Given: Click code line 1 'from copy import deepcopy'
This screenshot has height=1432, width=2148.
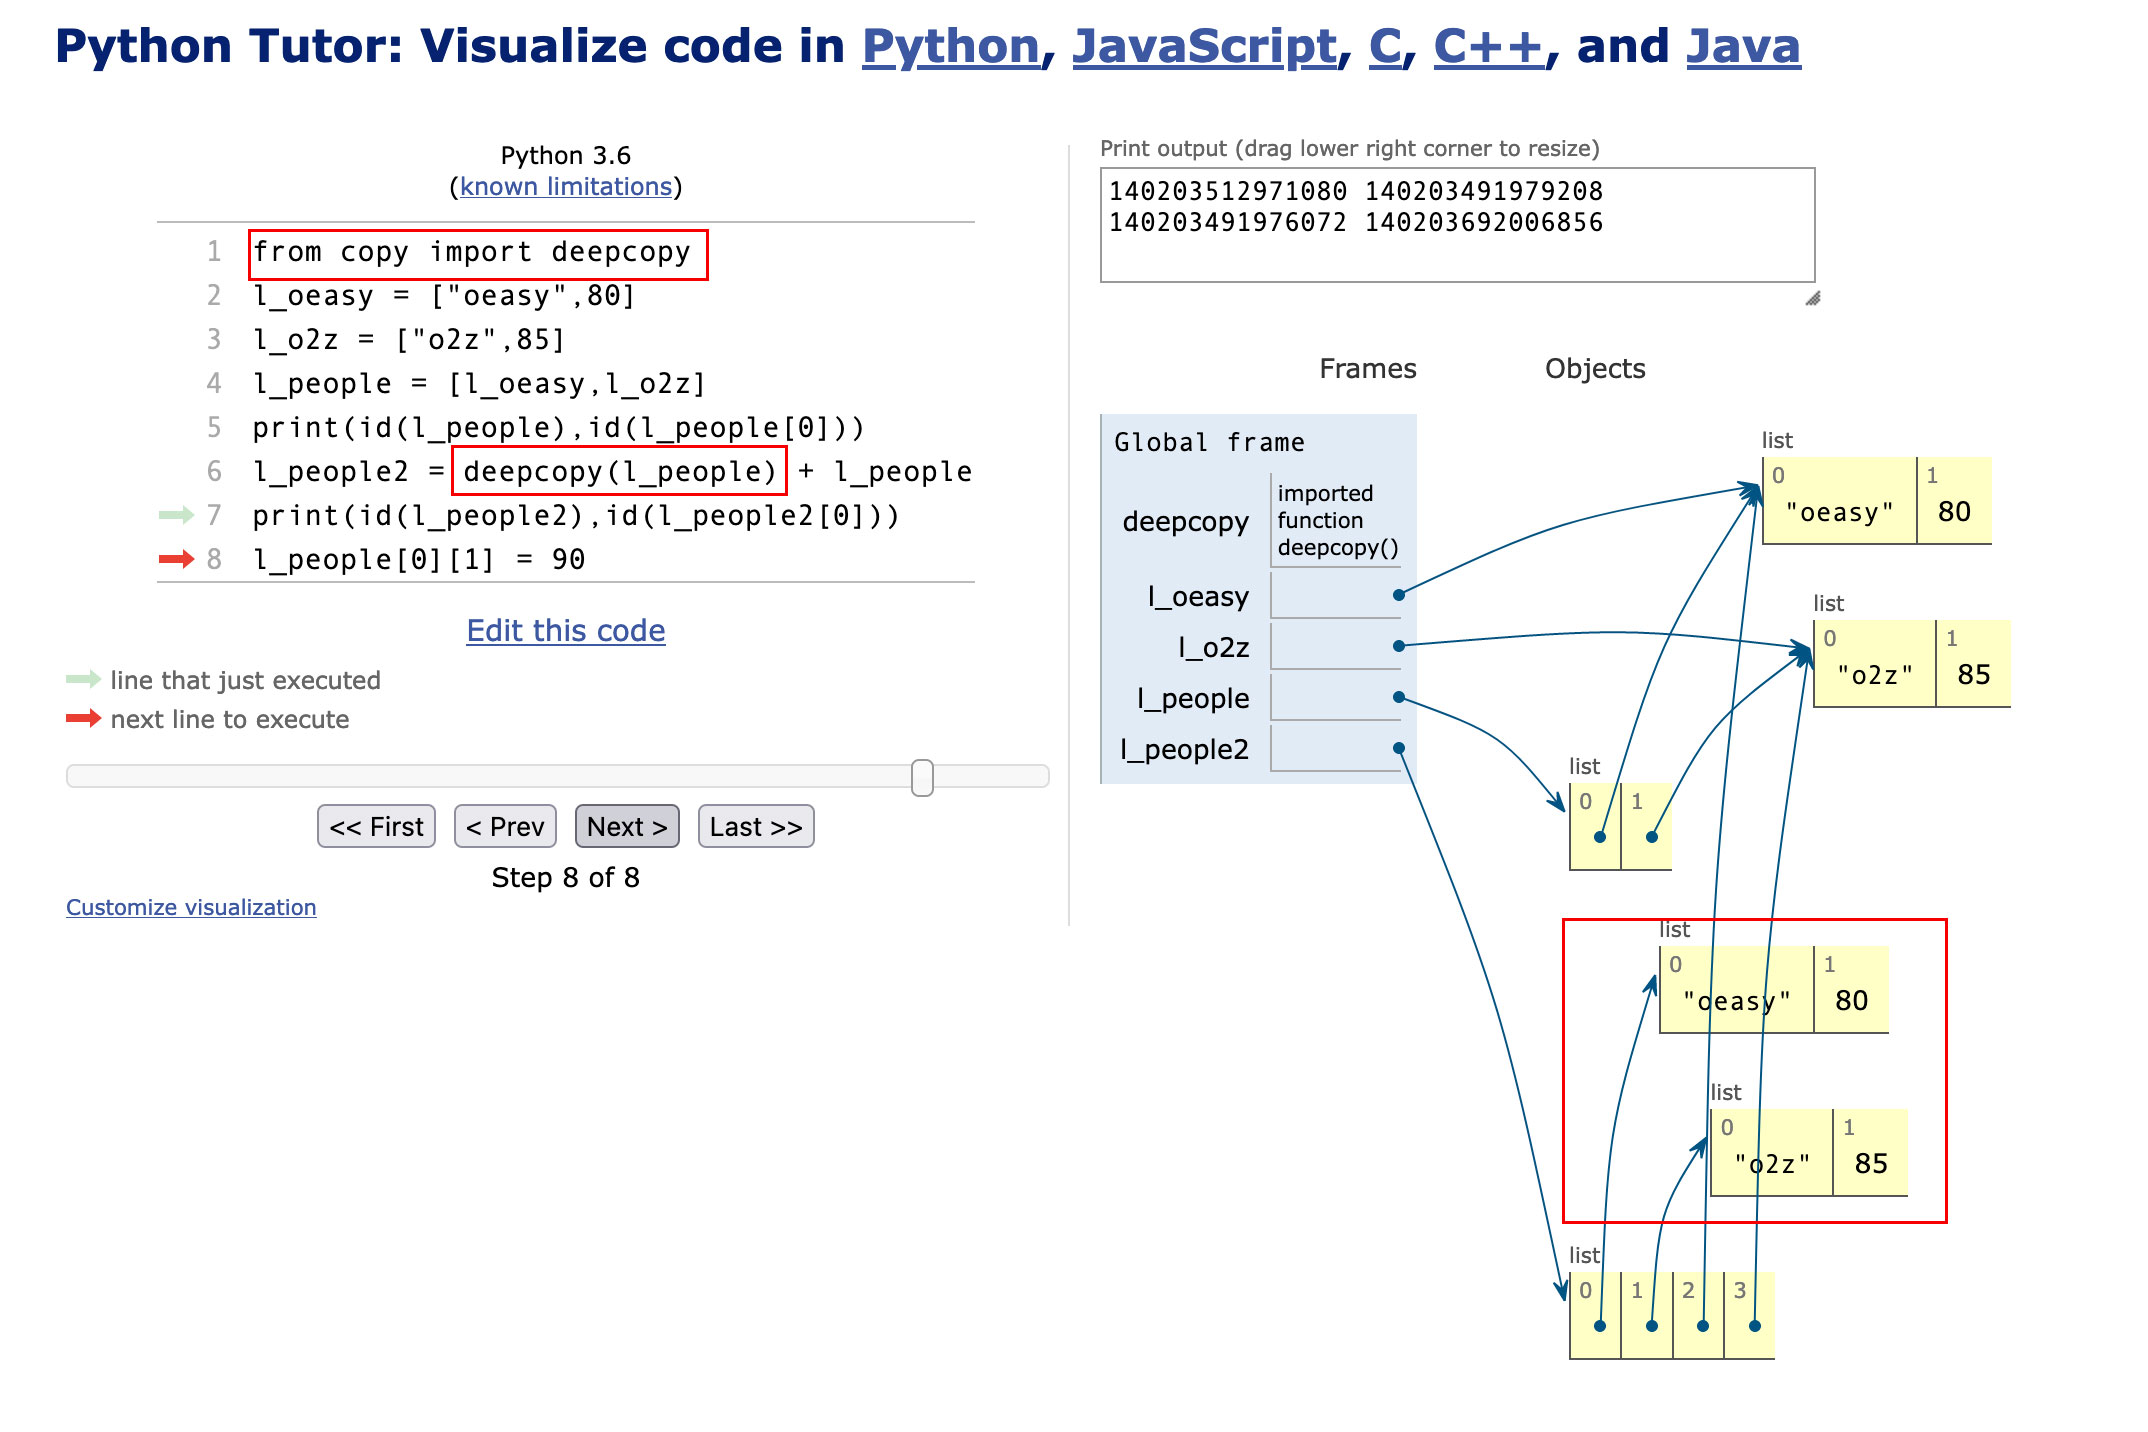Looking at the screenshot, I should tap(472, 252).
